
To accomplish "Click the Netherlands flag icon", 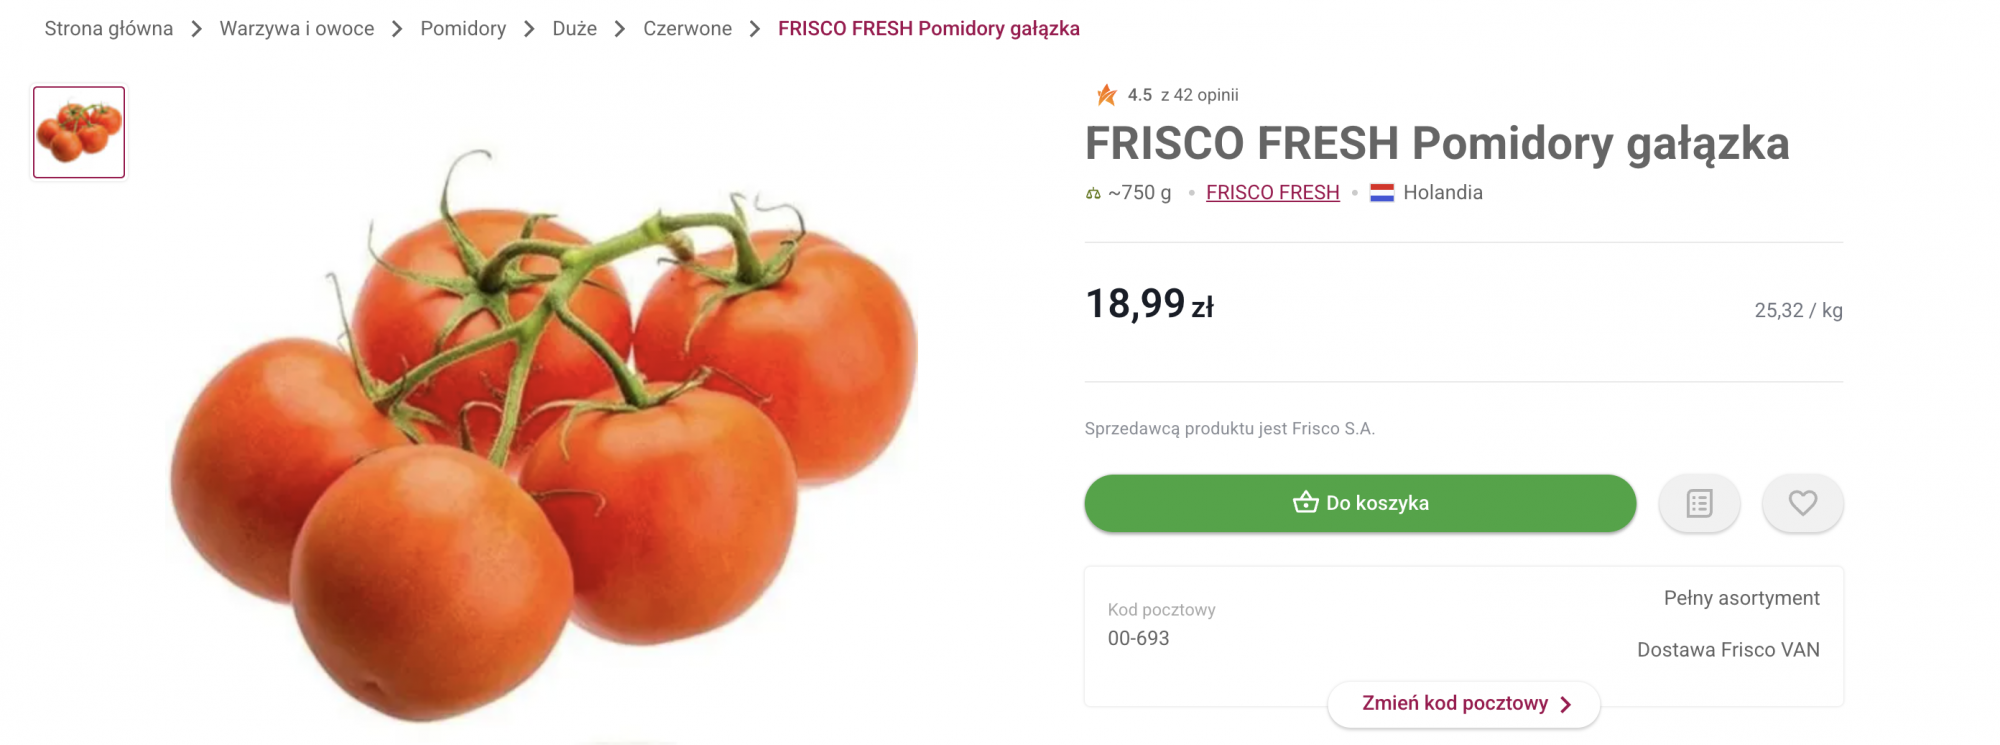I will pyautogui.click(x=1382, y=193).
